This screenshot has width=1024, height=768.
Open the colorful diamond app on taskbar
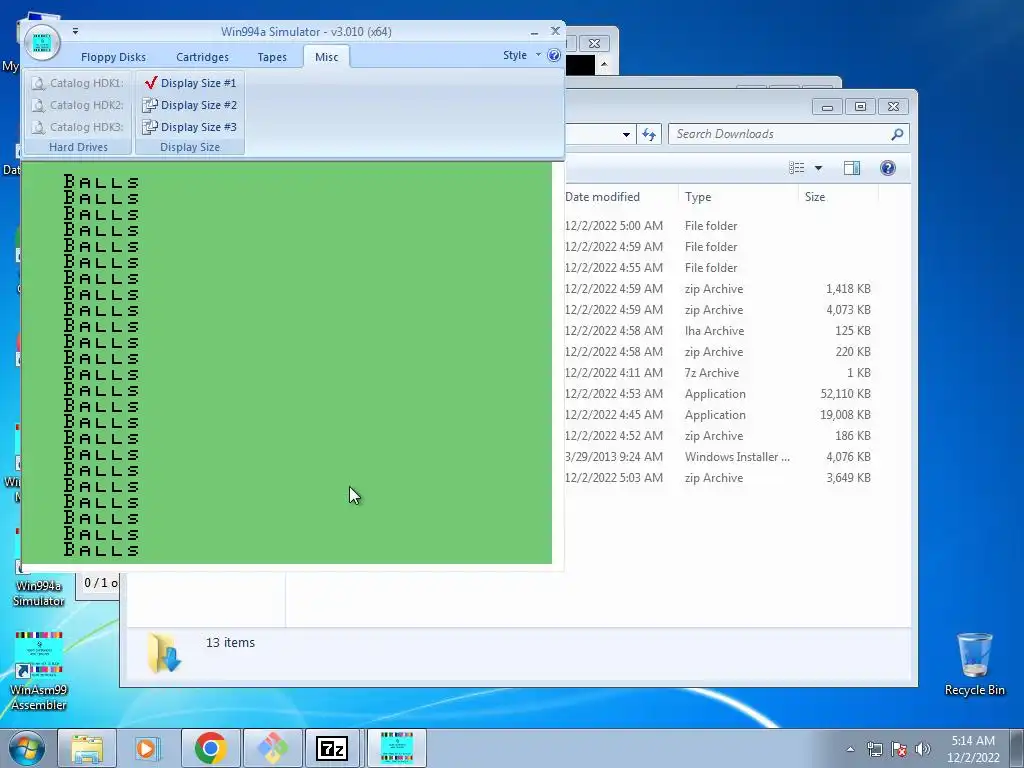click(x=272, y=748)
